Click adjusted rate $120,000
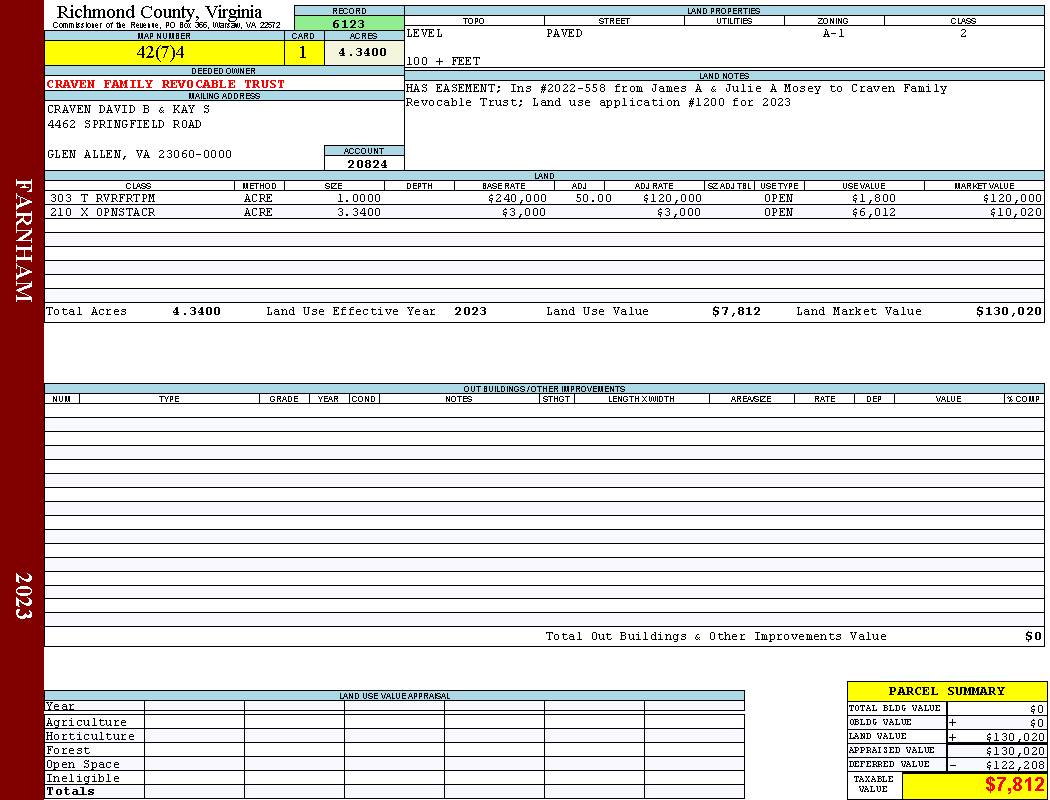 pos(672,198)
